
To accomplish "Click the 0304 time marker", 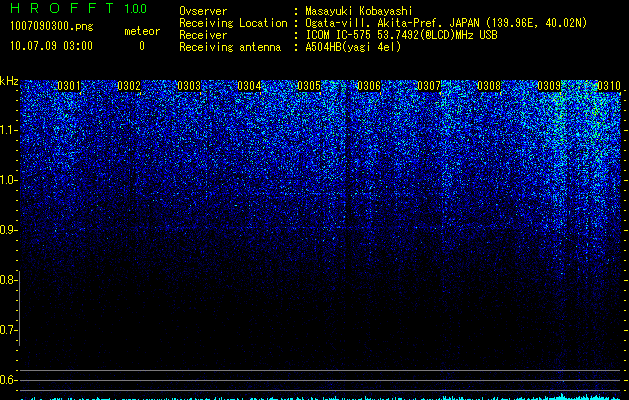I will (x=249, y=86).
